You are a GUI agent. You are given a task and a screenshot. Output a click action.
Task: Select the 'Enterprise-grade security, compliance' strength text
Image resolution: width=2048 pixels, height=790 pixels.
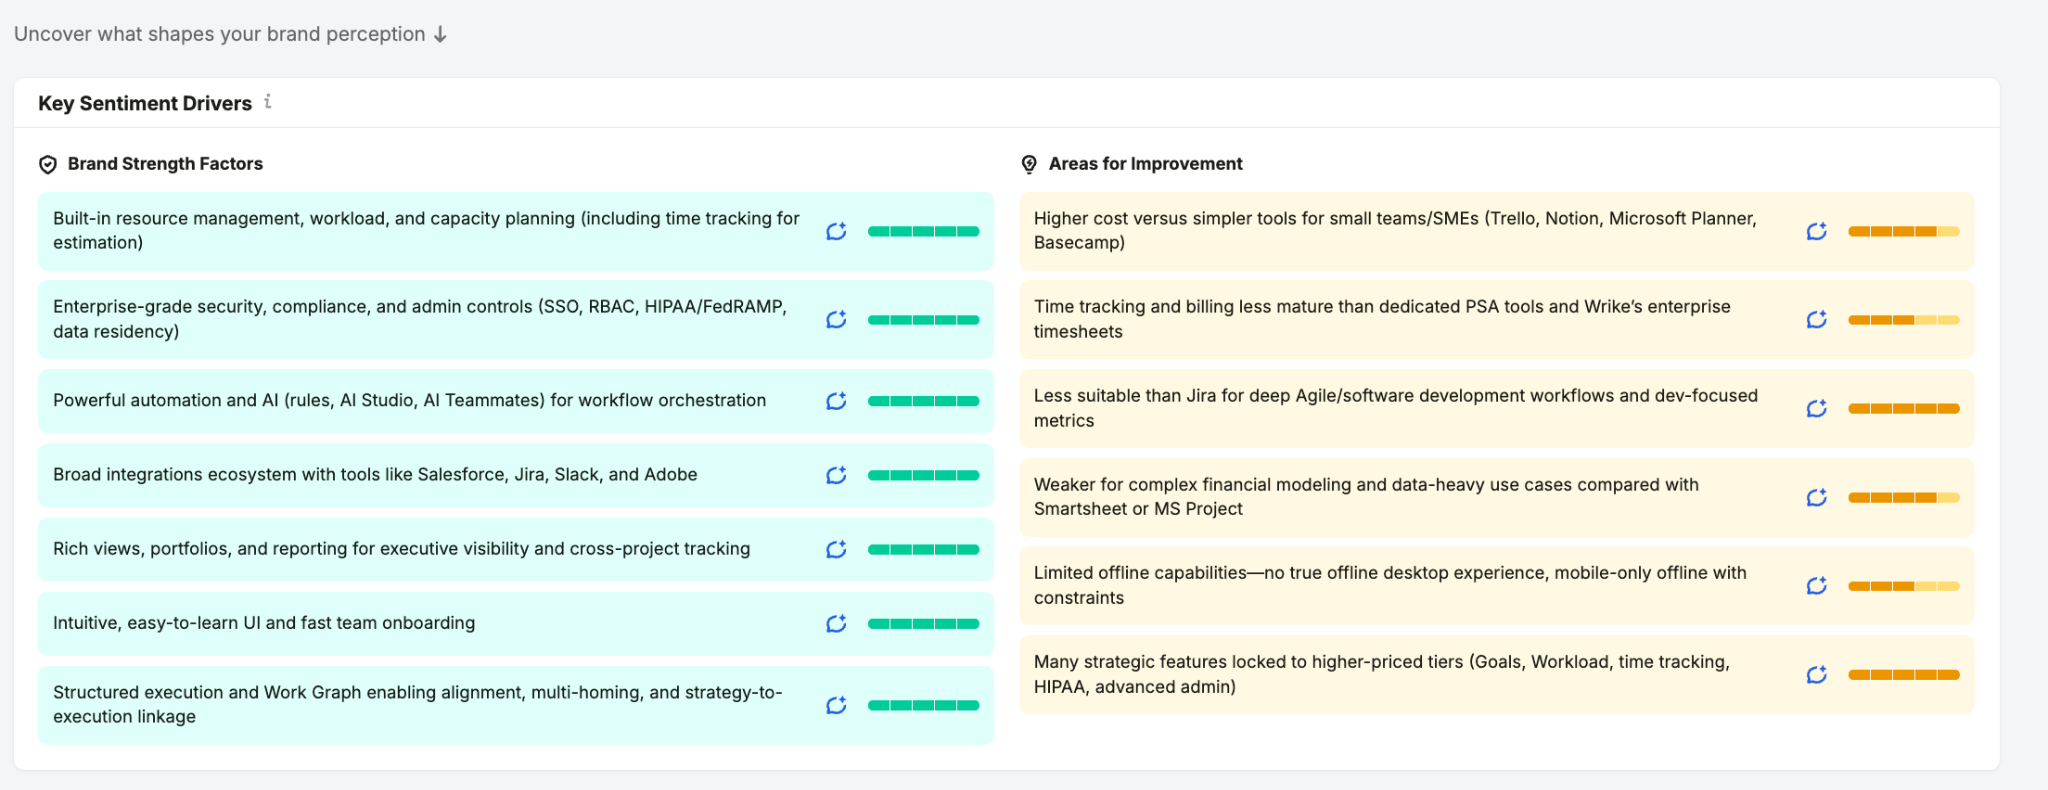click(420, 319)
